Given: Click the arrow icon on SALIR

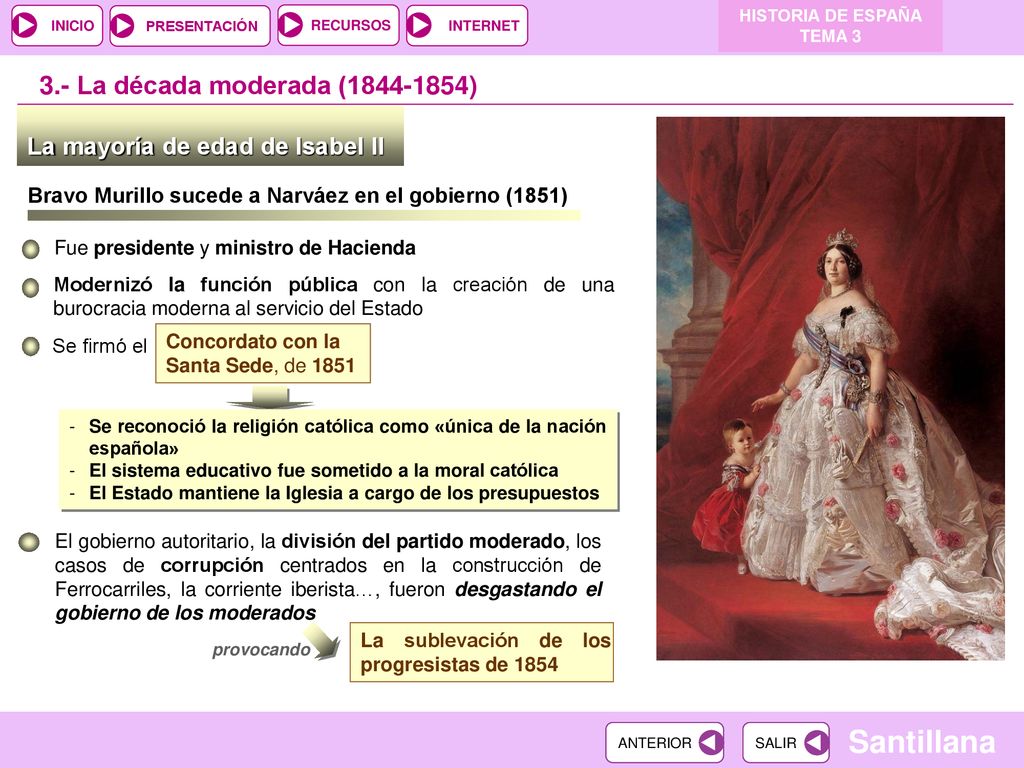Looking at the screenshot, I should [x=816, y=743].
